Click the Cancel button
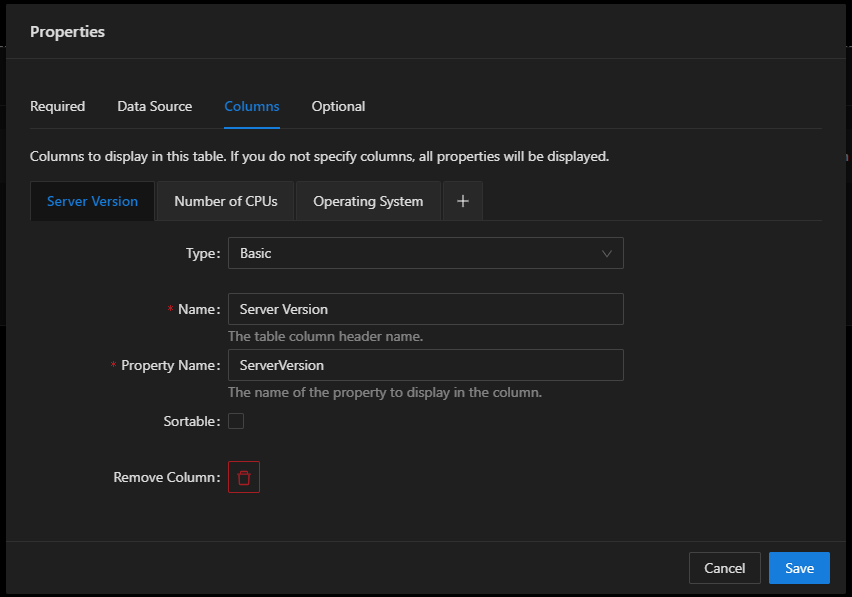This screenshot has height=597, width=852. click(724, 568)
